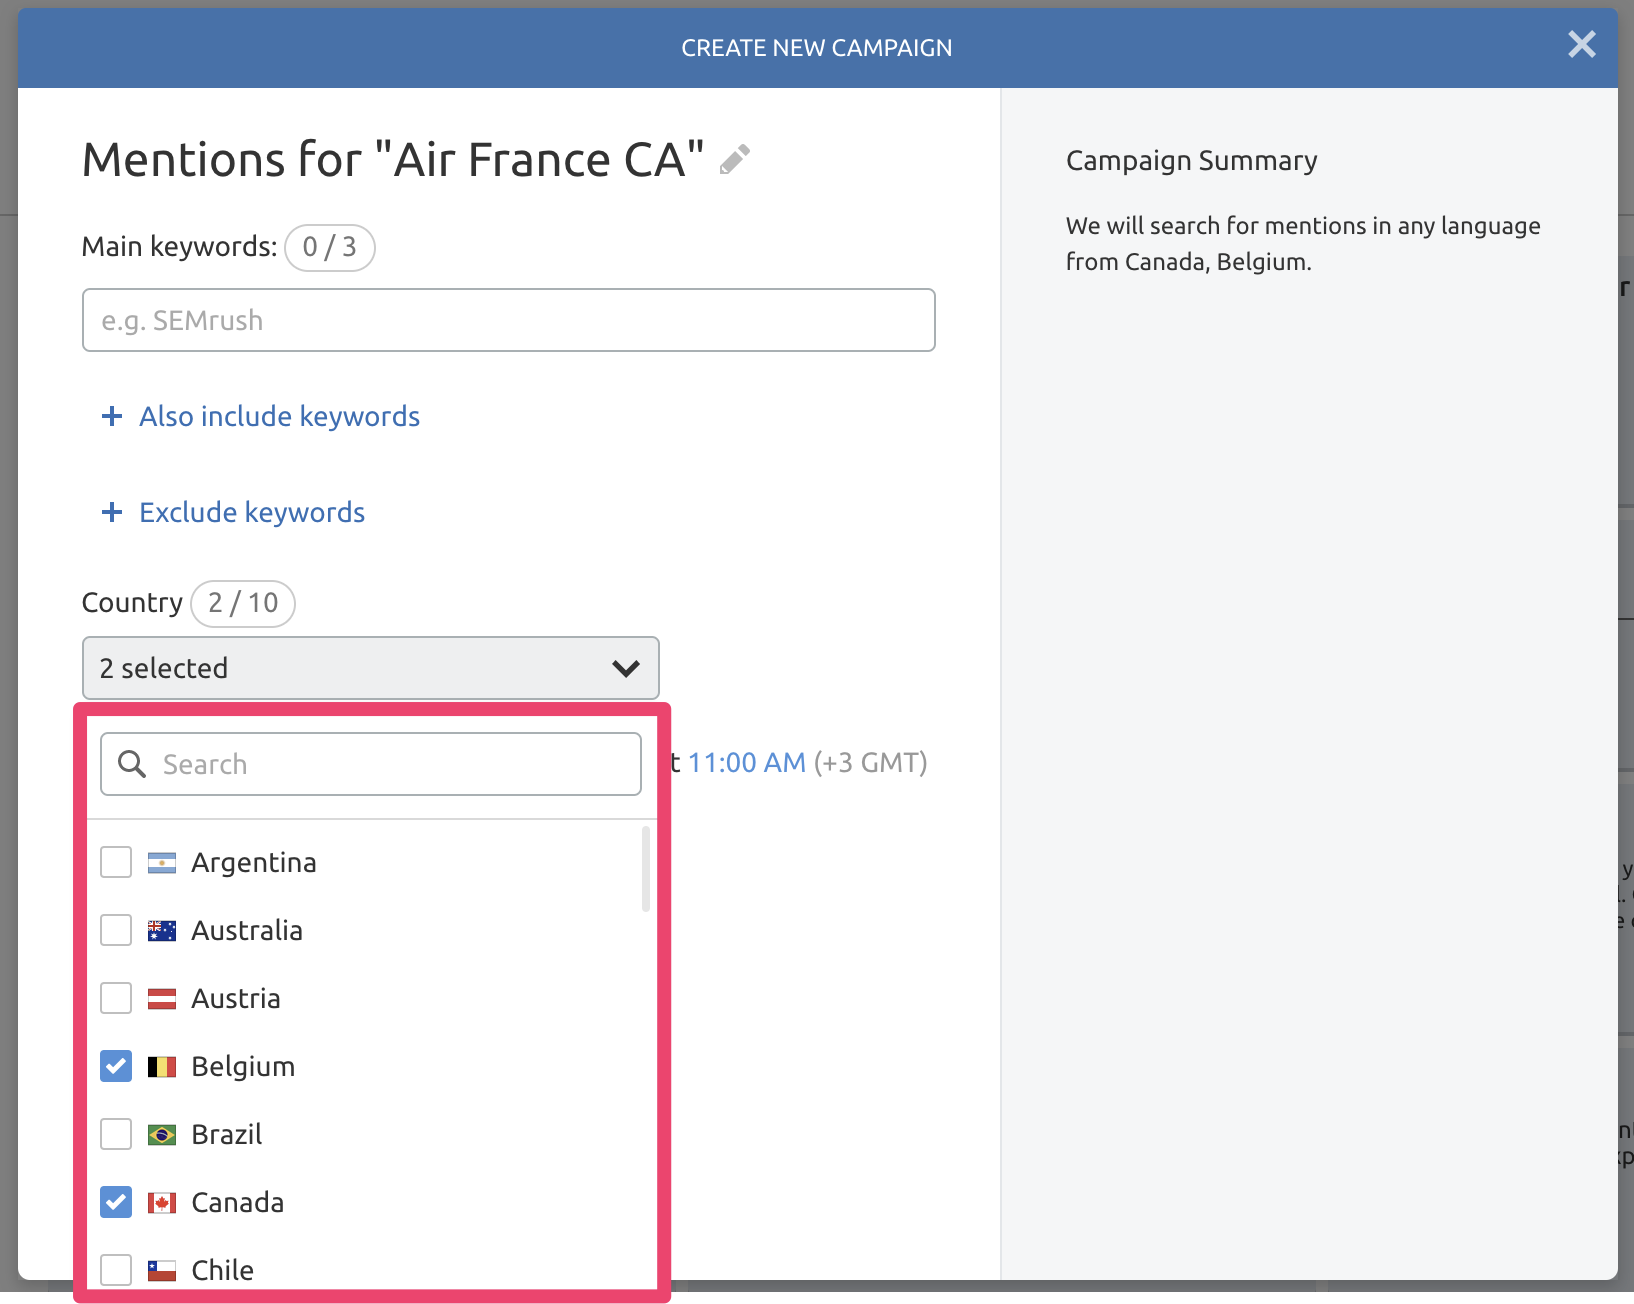Click the Argentina flag icon

coord(162,862)
